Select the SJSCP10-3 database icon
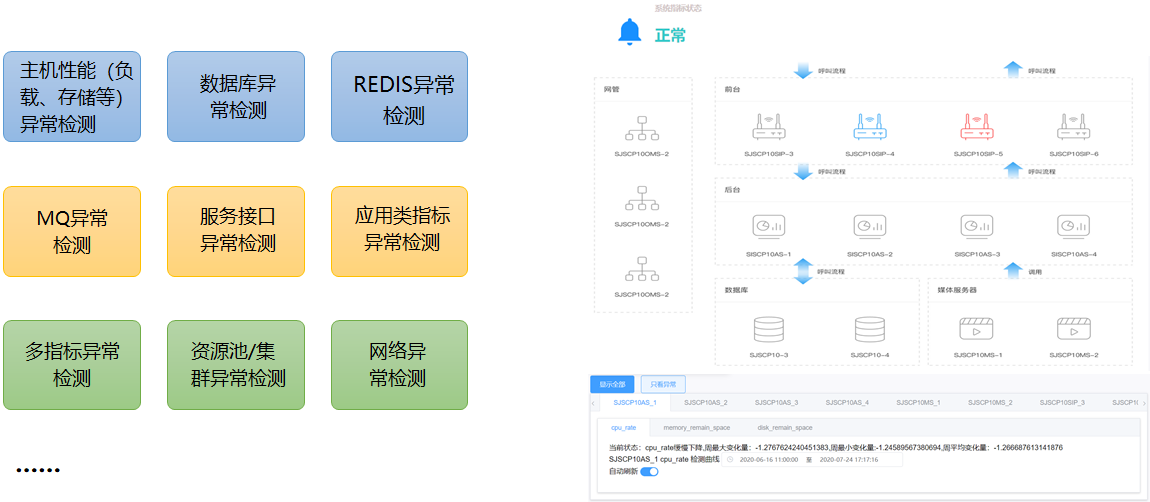 click(768, 328)
